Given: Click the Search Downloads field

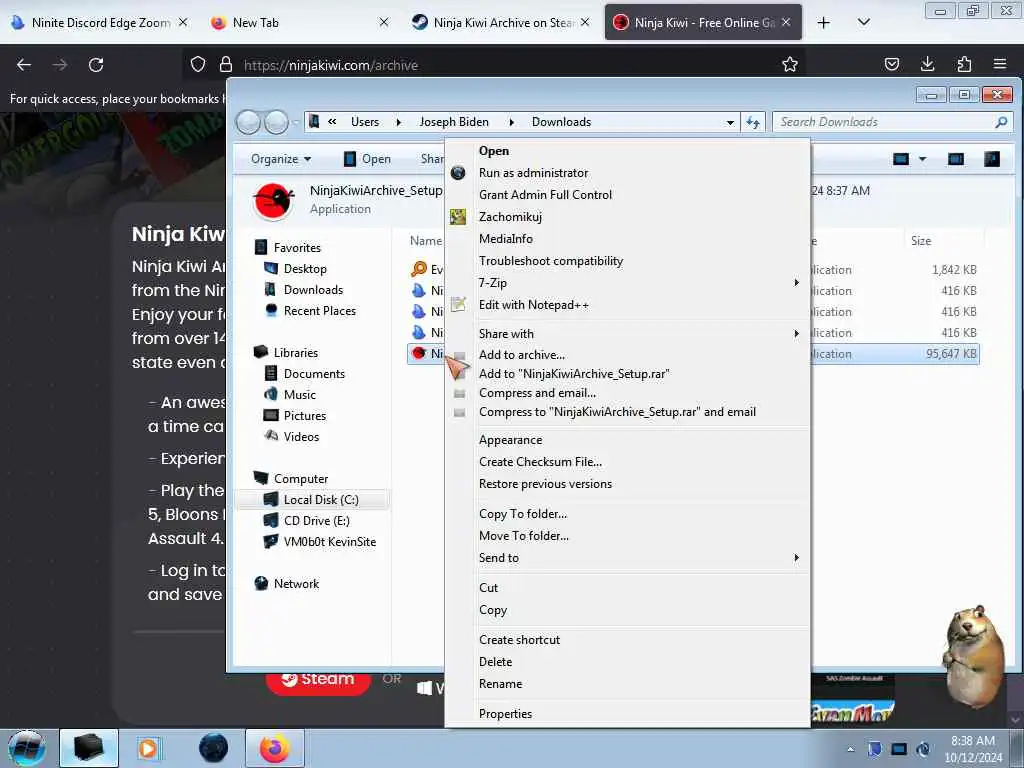Looking at the screenshot, I should pos(892,122).
